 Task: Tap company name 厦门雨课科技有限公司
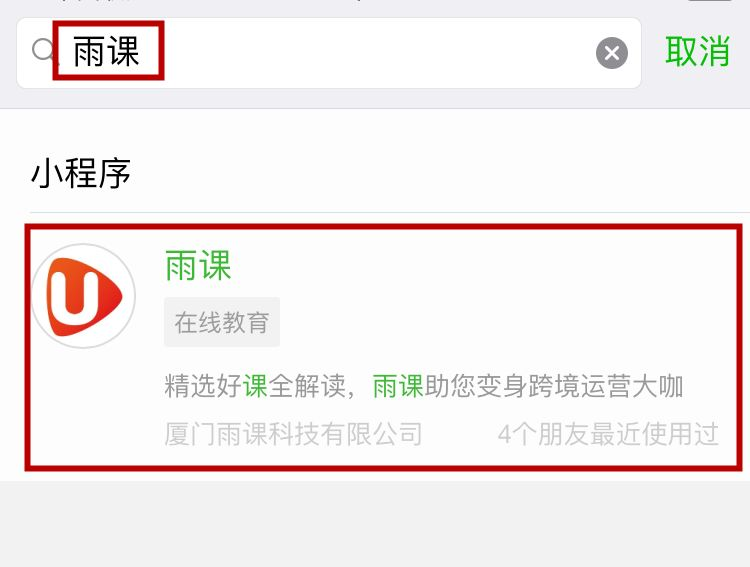[293, 434]
